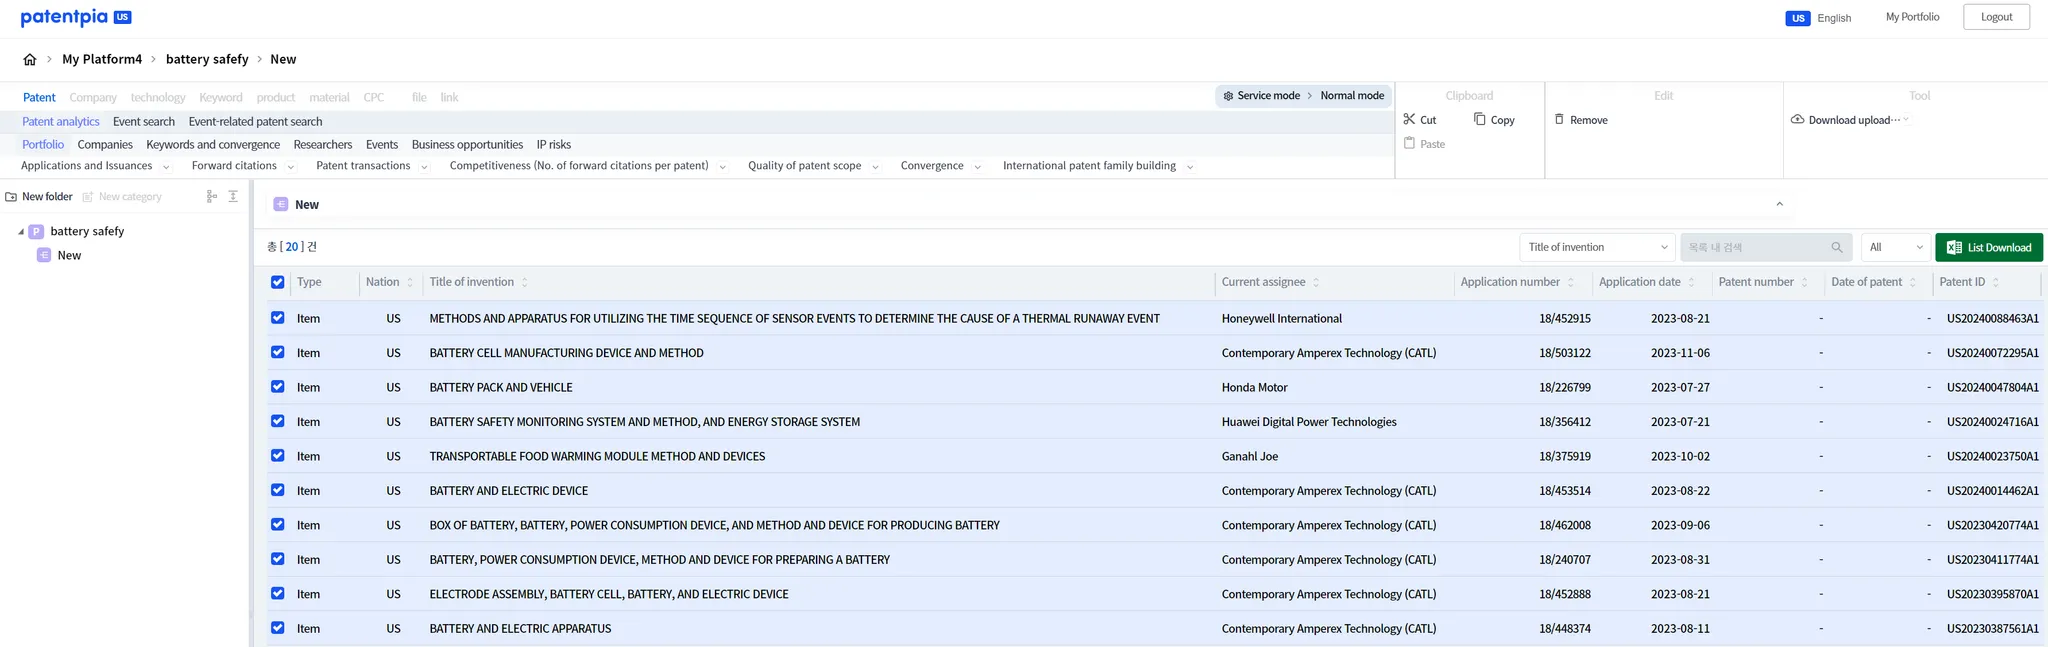
Task: Click the Copy icon in Clipboard
Action: (x=1480, y=119)
